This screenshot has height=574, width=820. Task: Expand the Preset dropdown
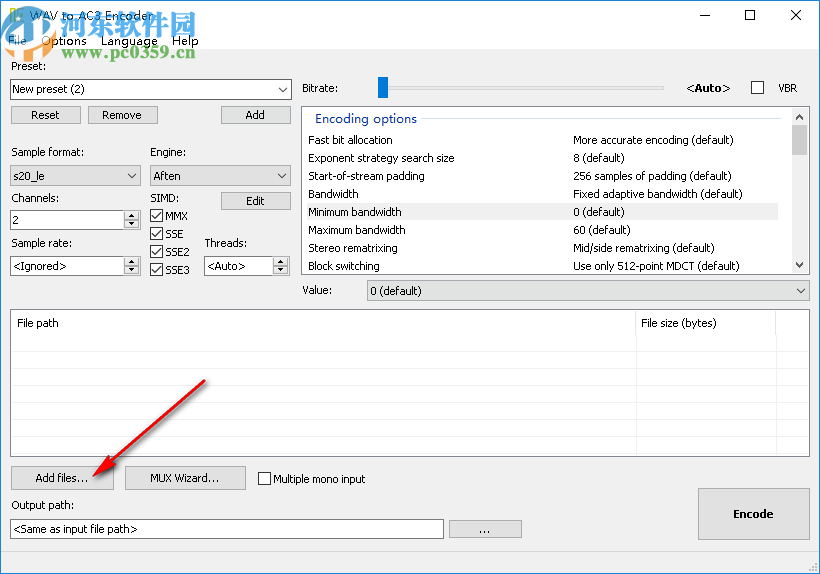283,89
